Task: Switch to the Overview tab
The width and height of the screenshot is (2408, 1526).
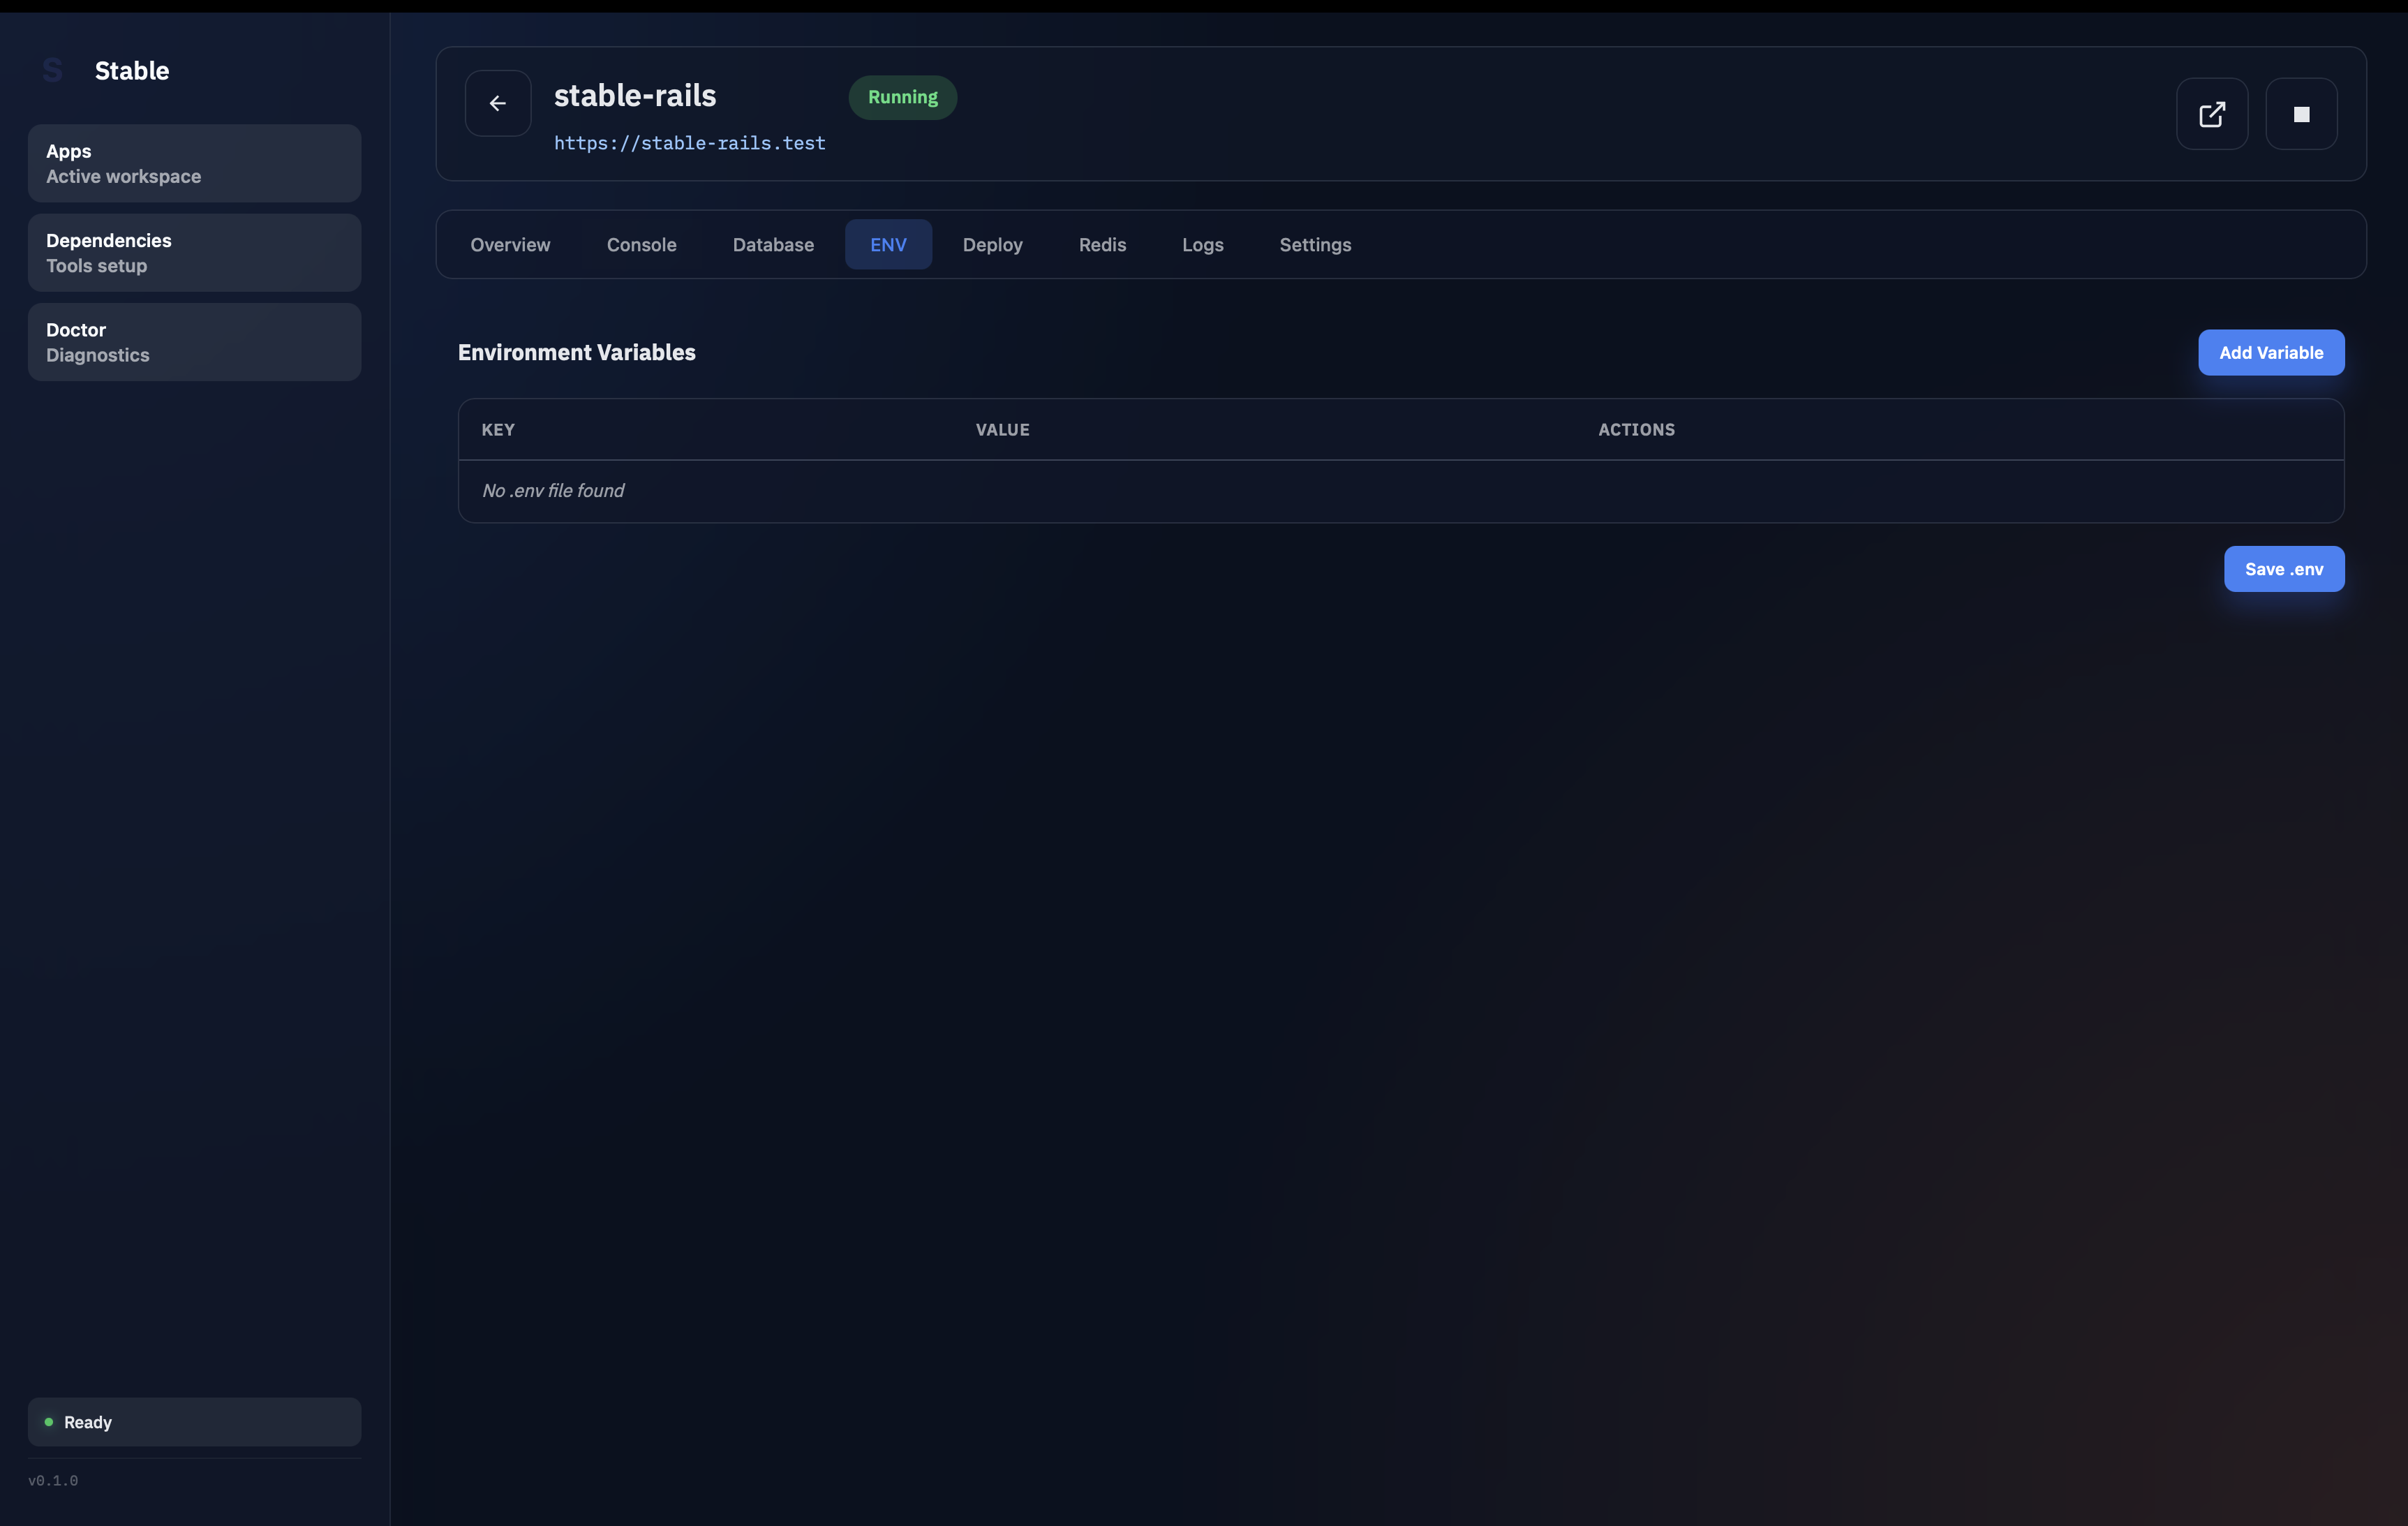Action: point(510,245)
